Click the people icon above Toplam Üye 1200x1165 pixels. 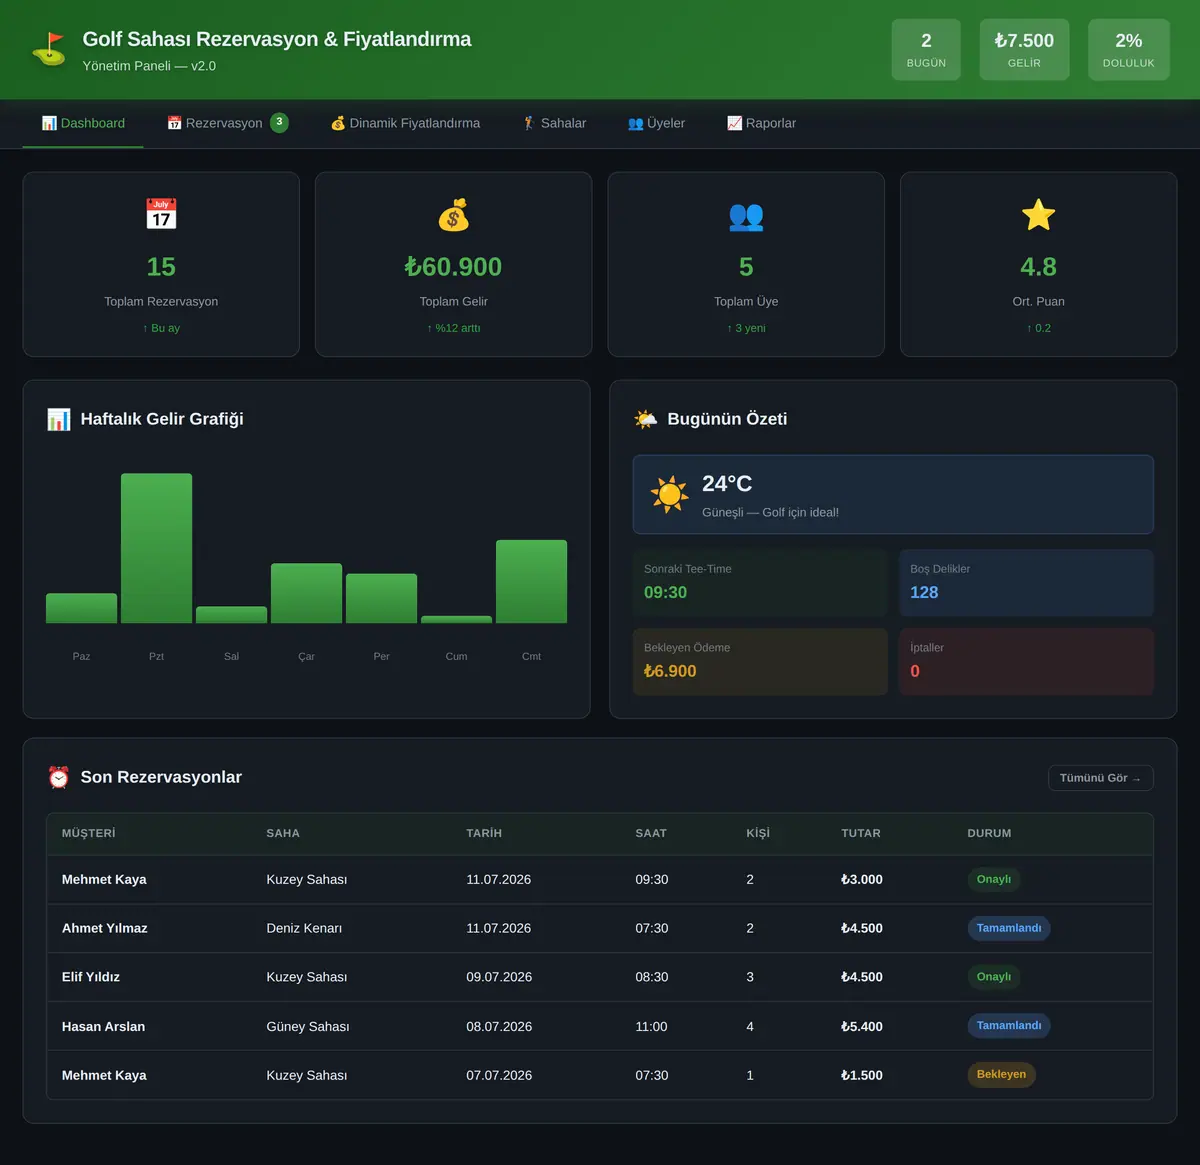(x=746, y=215)
